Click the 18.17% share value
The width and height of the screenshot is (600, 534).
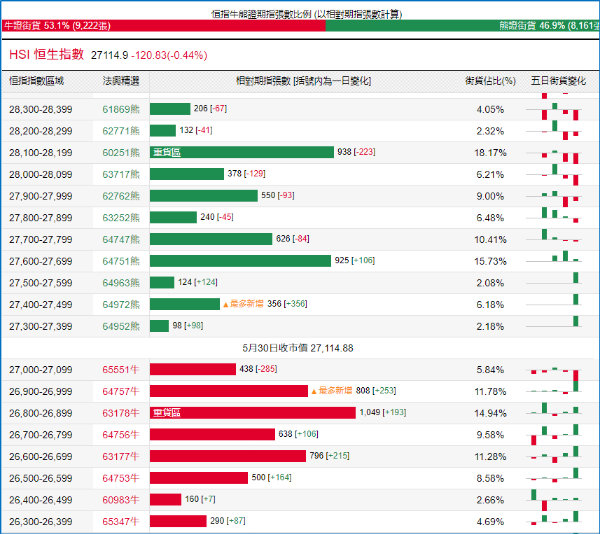pyautogui.click(x=491, y=153)
